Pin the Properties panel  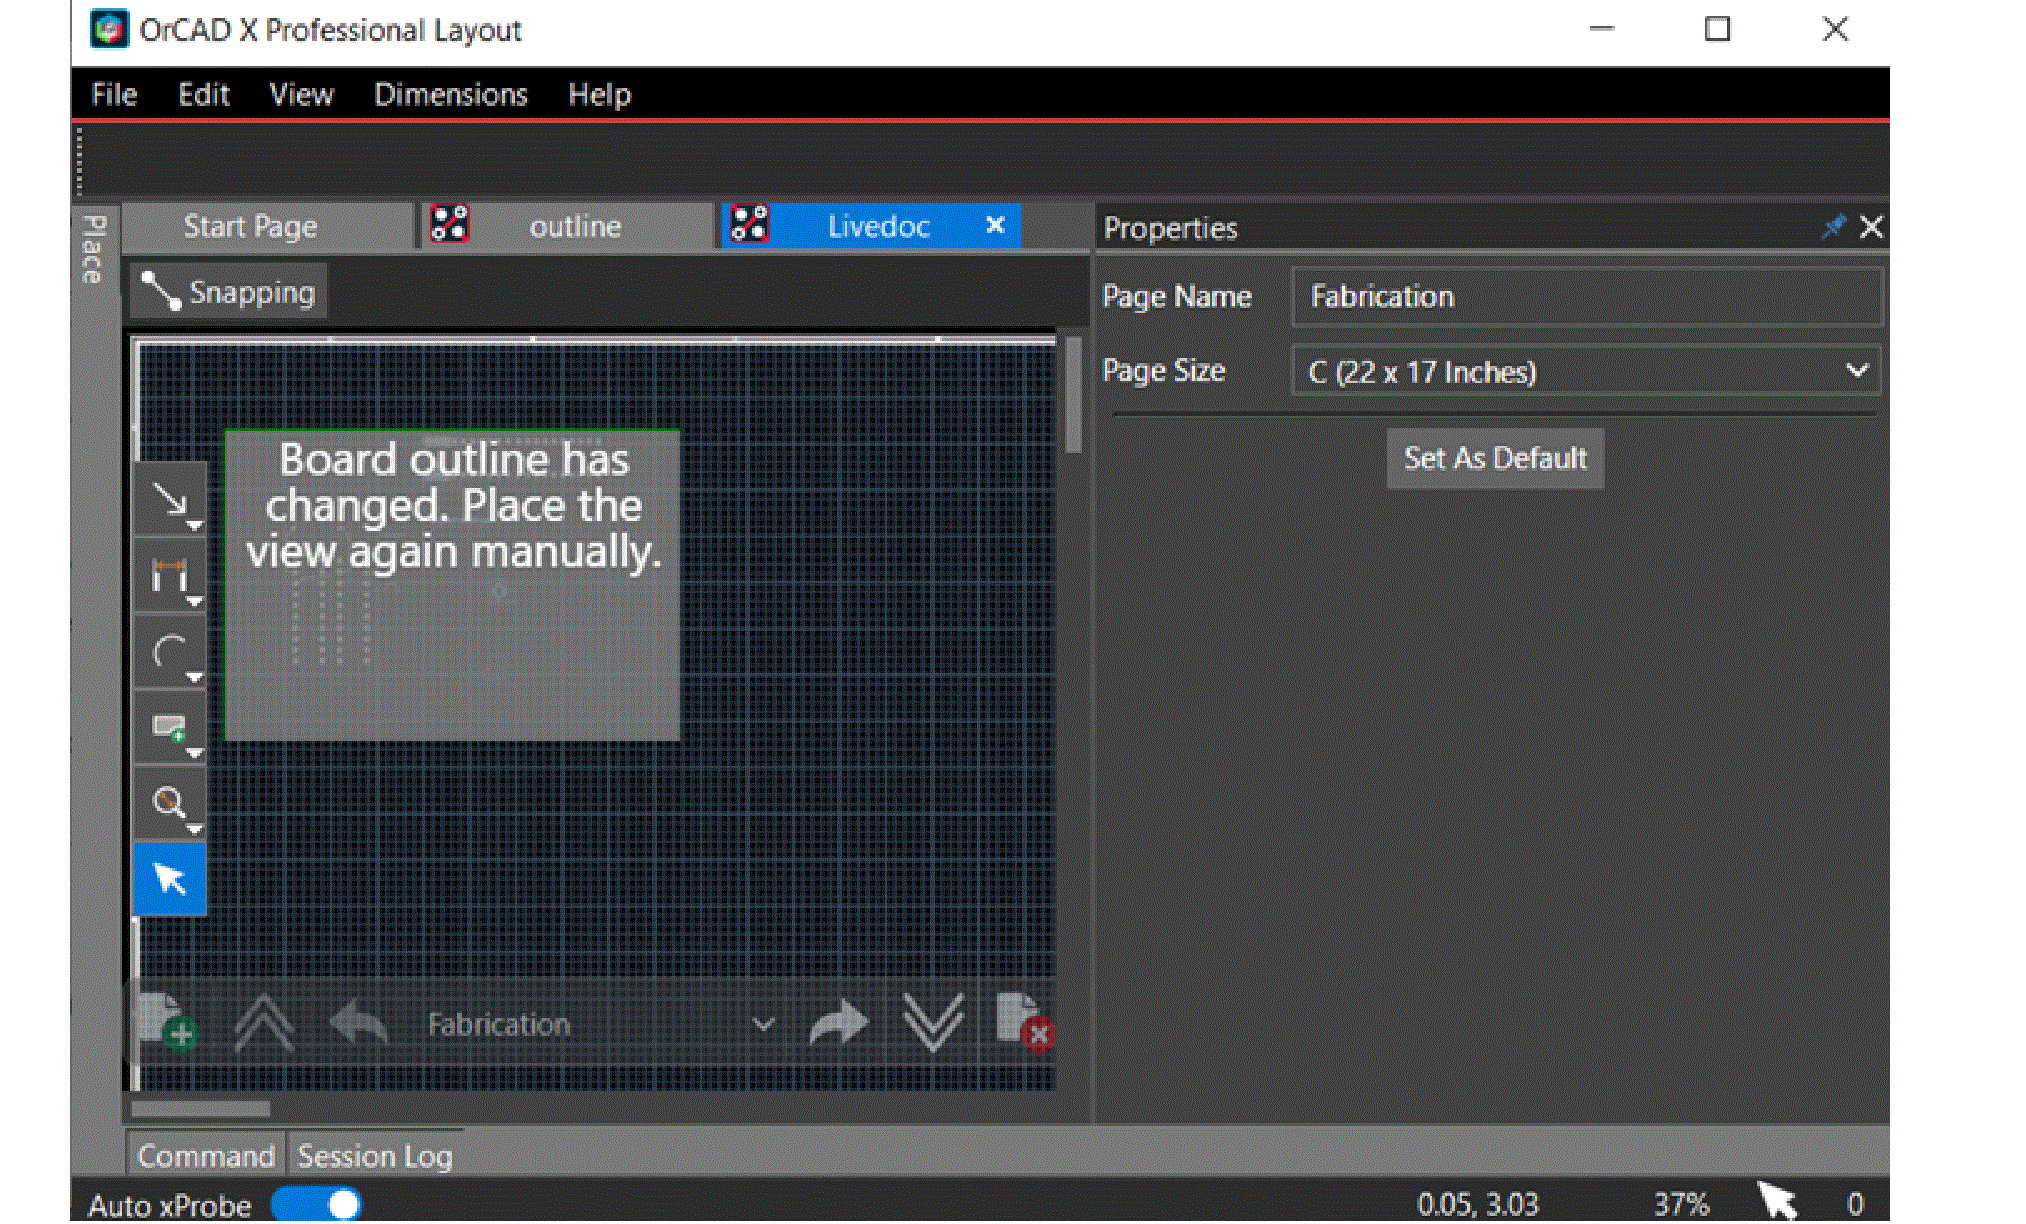(x=1833, y=227)
